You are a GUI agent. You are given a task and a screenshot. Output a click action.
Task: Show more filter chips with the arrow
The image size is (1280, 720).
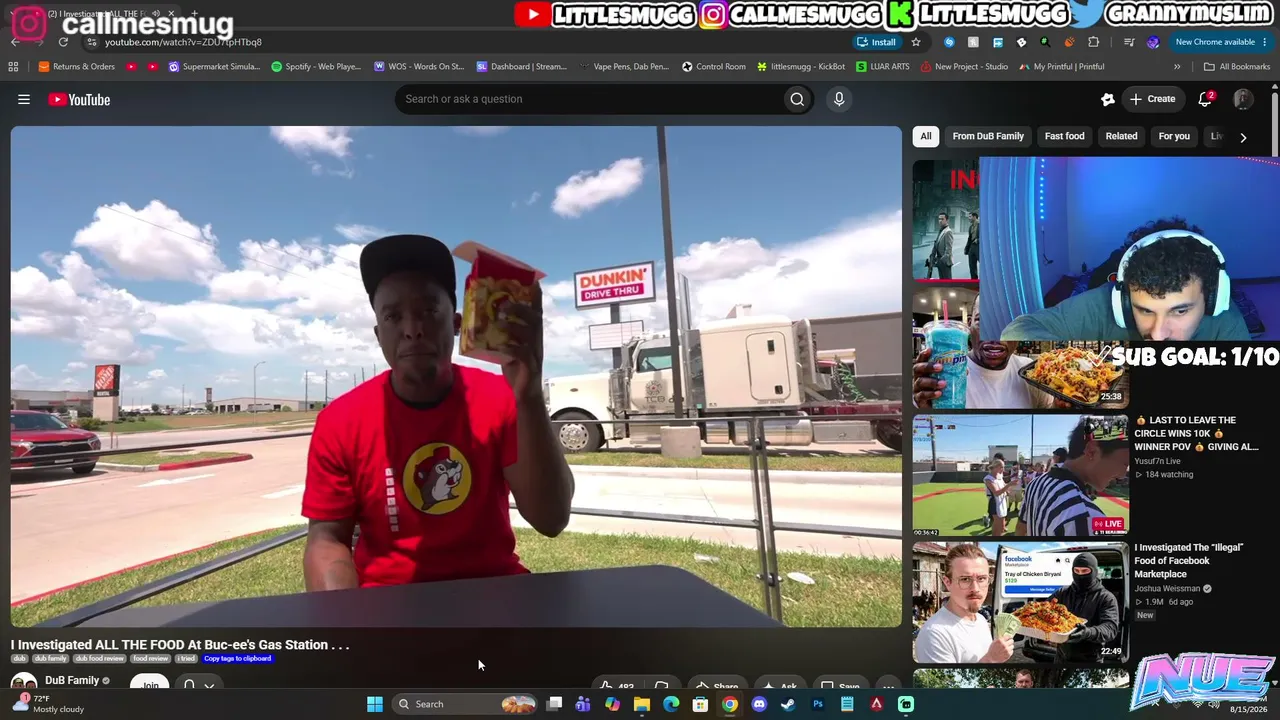(x=1243, y=137)
